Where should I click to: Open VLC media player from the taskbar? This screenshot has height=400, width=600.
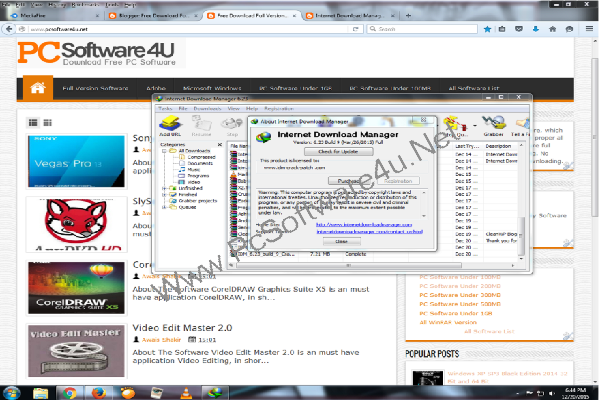click(x=186, y=393)
